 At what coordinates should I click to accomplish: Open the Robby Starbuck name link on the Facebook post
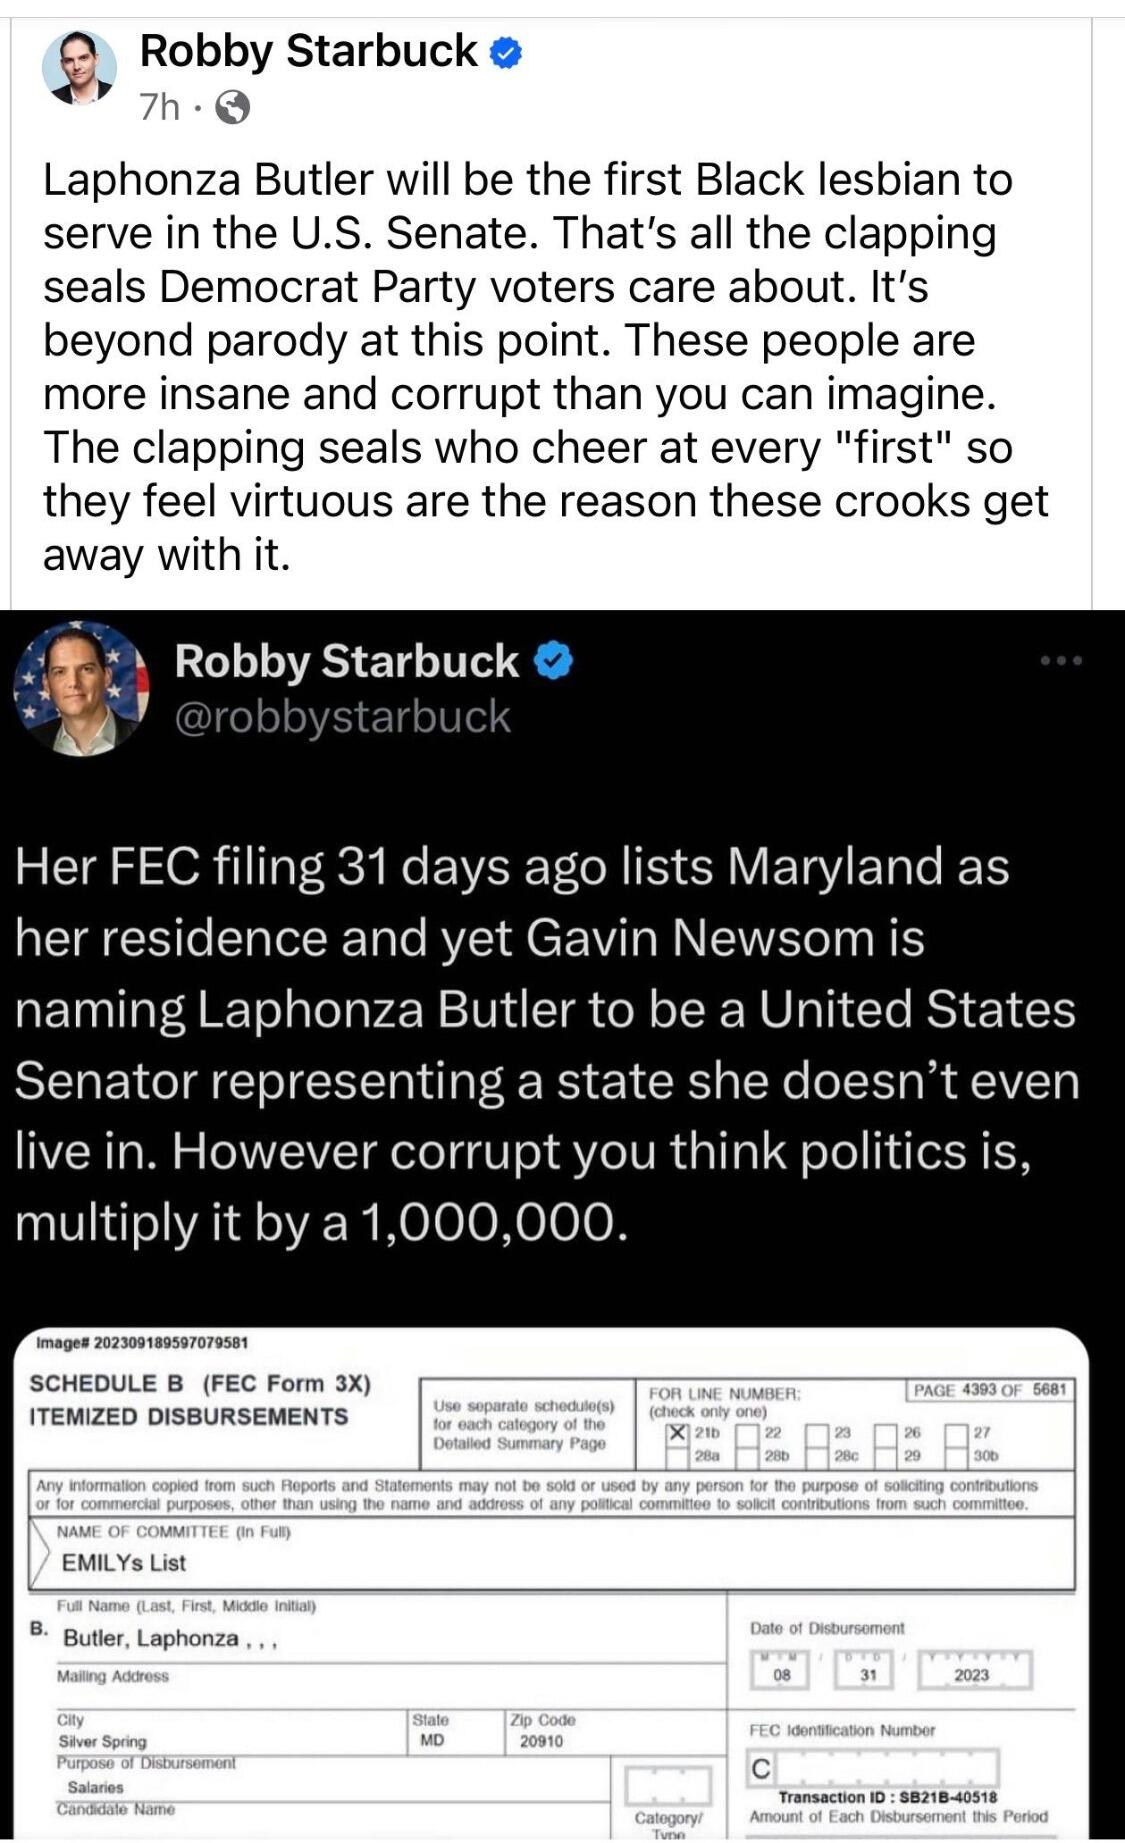(x=308, y=51)
